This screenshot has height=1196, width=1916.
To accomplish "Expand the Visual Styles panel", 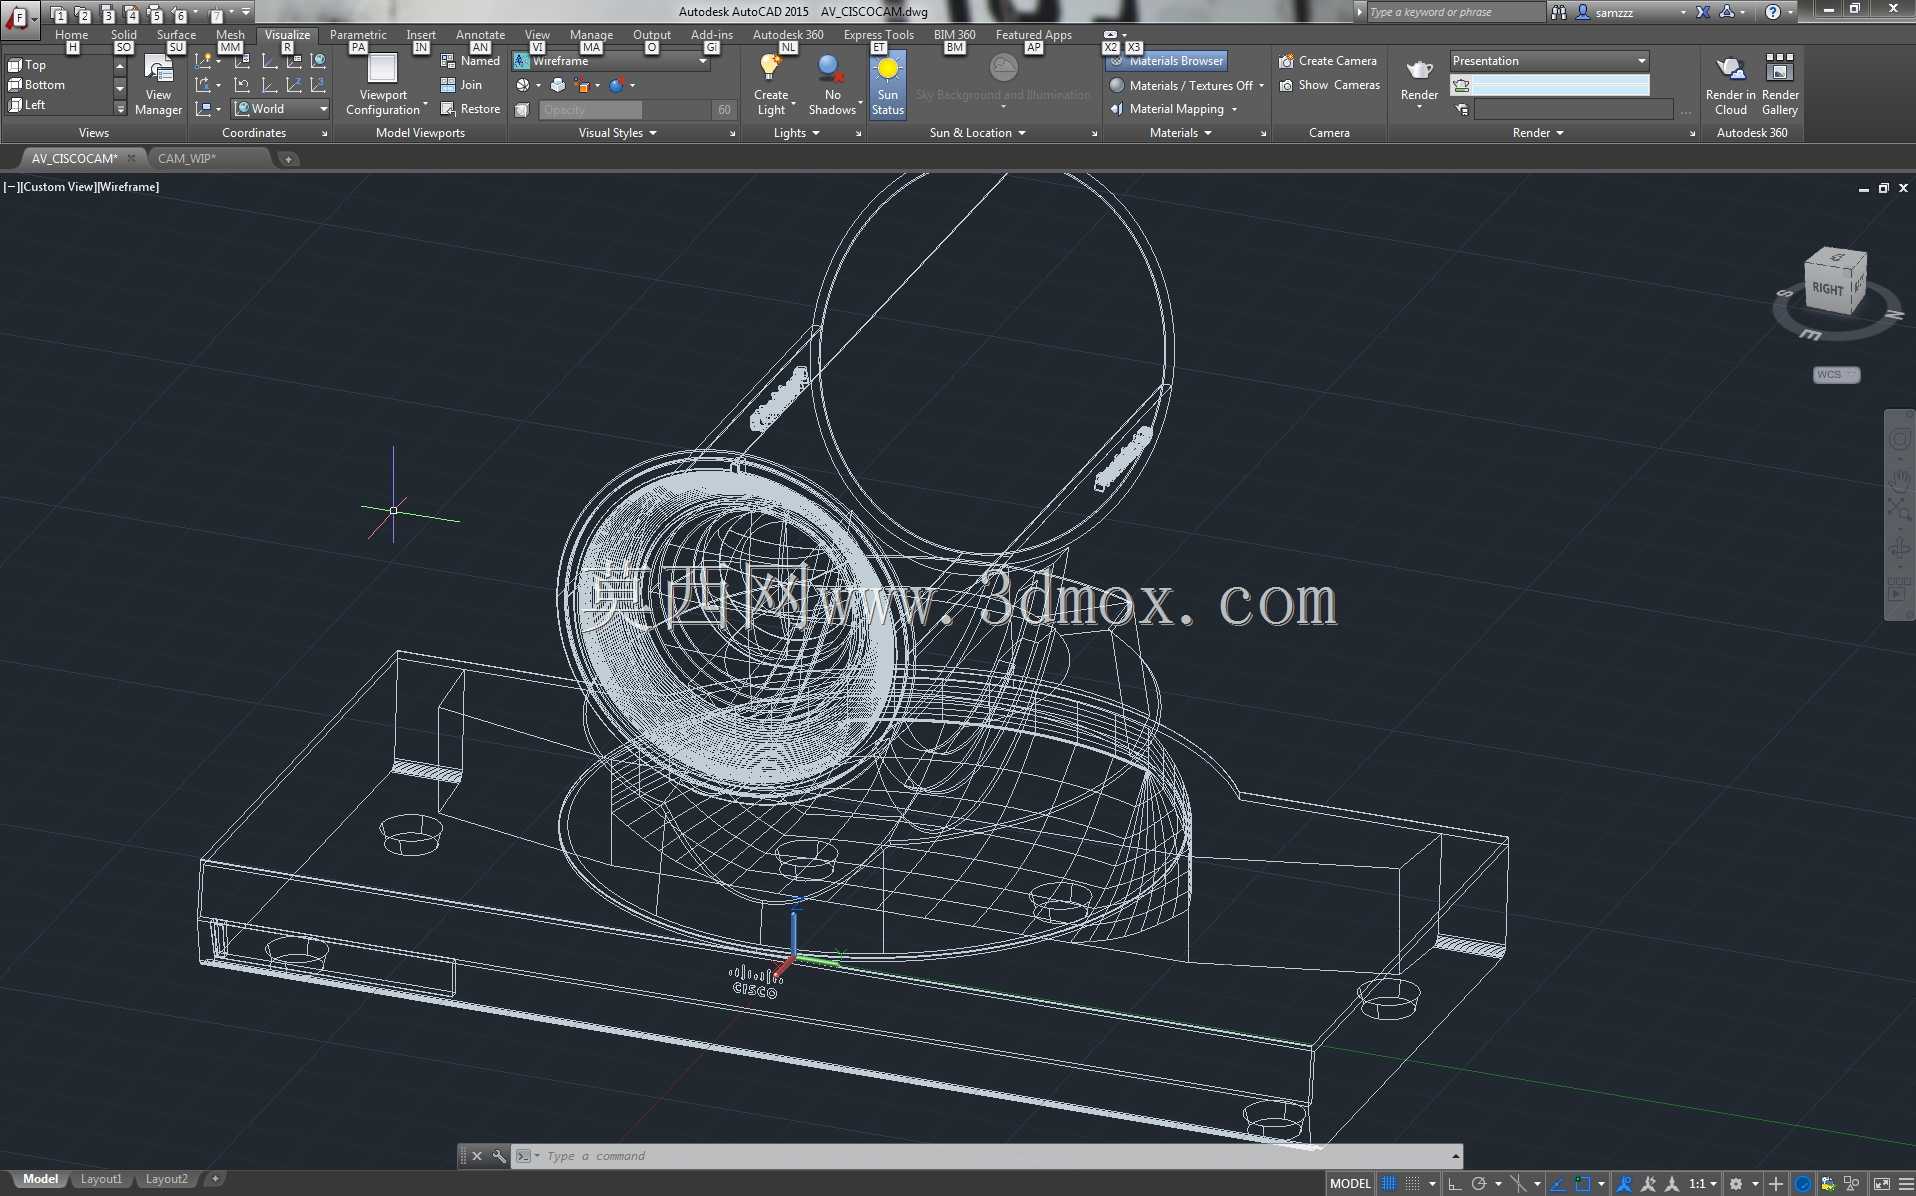I will click(618, 133).
